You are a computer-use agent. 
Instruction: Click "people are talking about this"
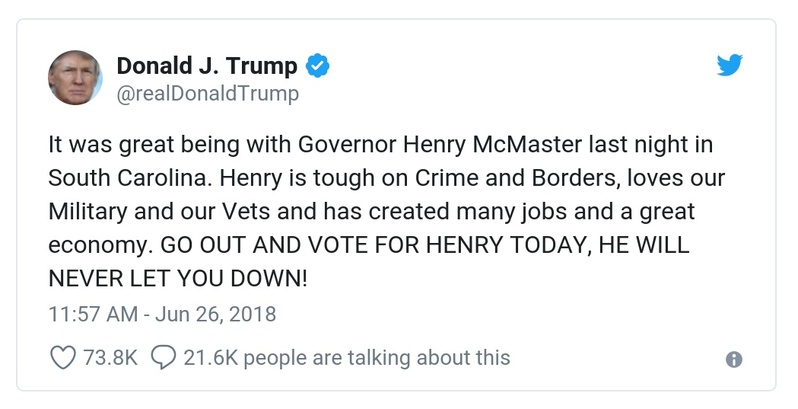coord(378,357)
